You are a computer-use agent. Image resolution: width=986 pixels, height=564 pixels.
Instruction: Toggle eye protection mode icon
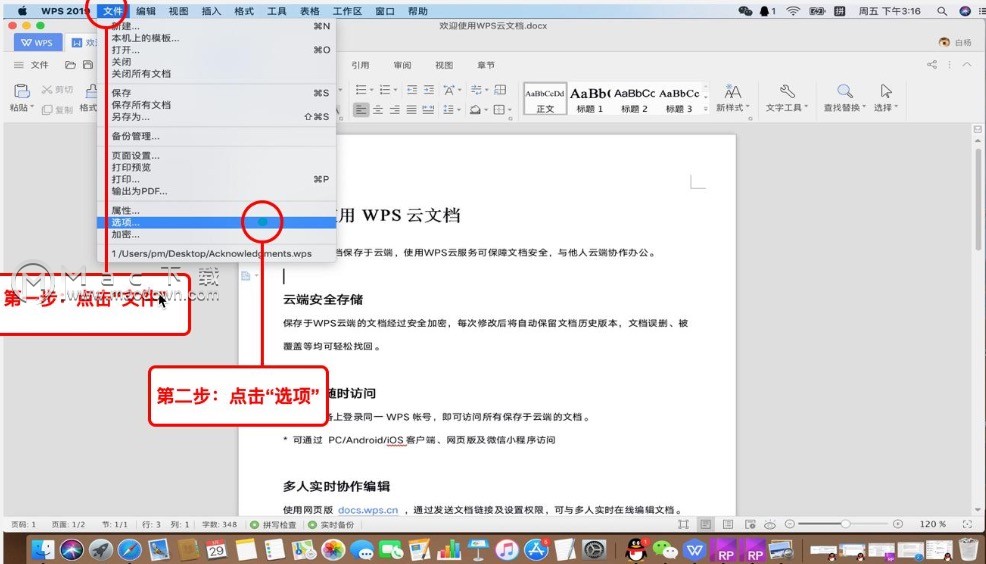(x=770, y=524)
